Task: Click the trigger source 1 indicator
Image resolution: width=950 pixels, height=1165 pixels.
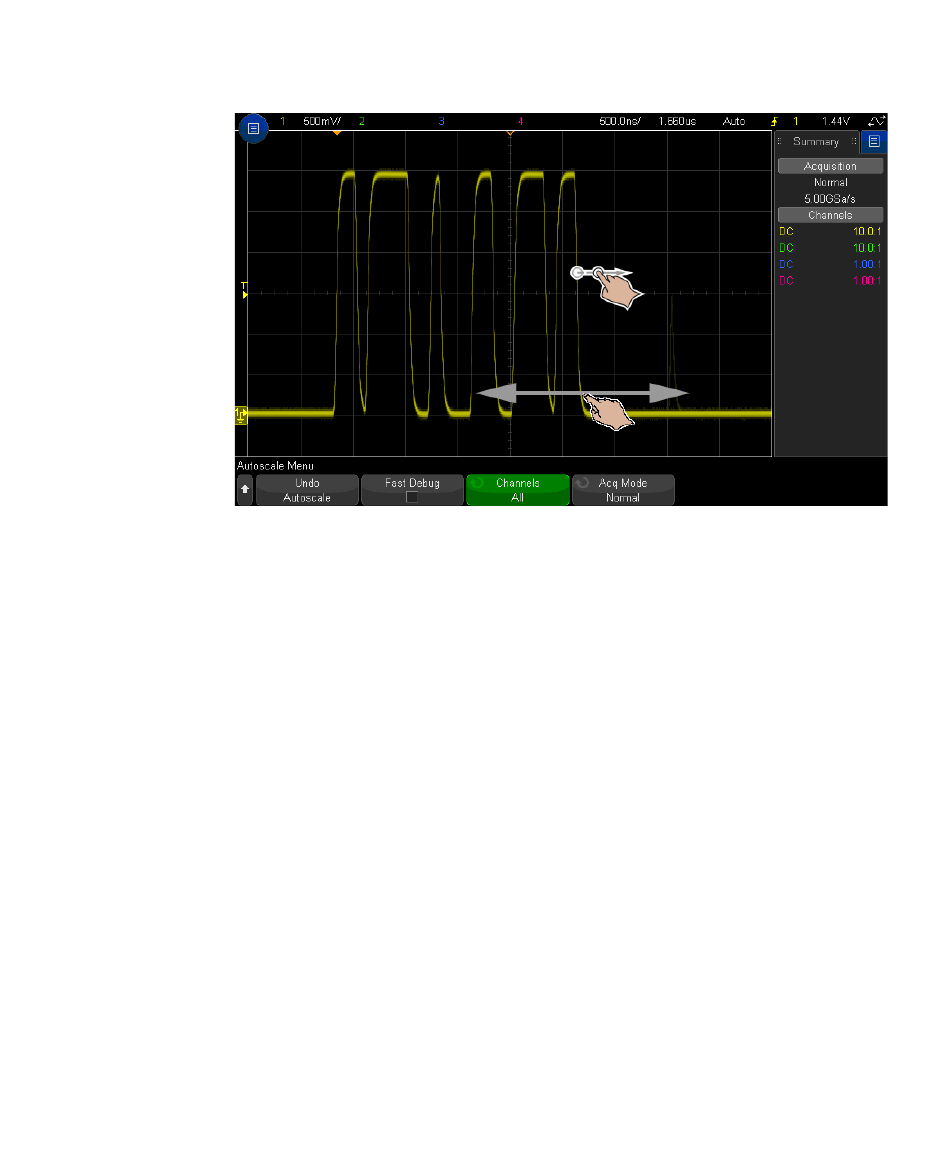Action: (x=796, y=121)
